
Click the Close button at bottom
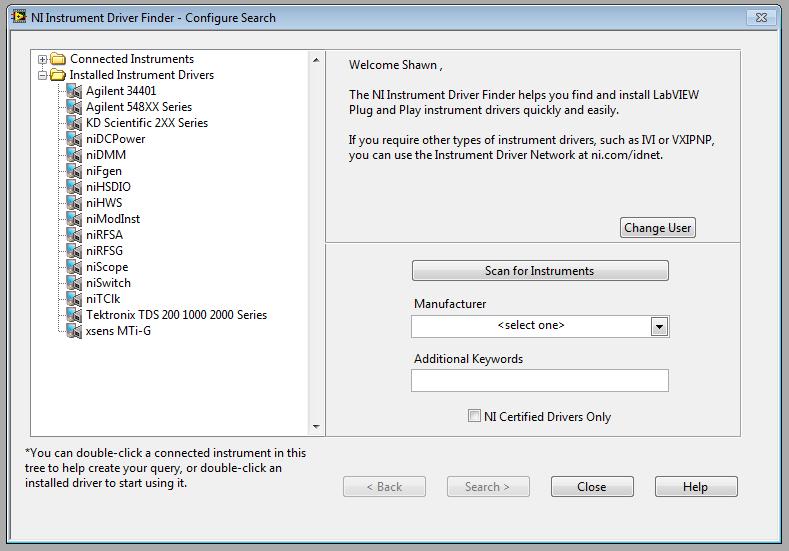point(591,487)
